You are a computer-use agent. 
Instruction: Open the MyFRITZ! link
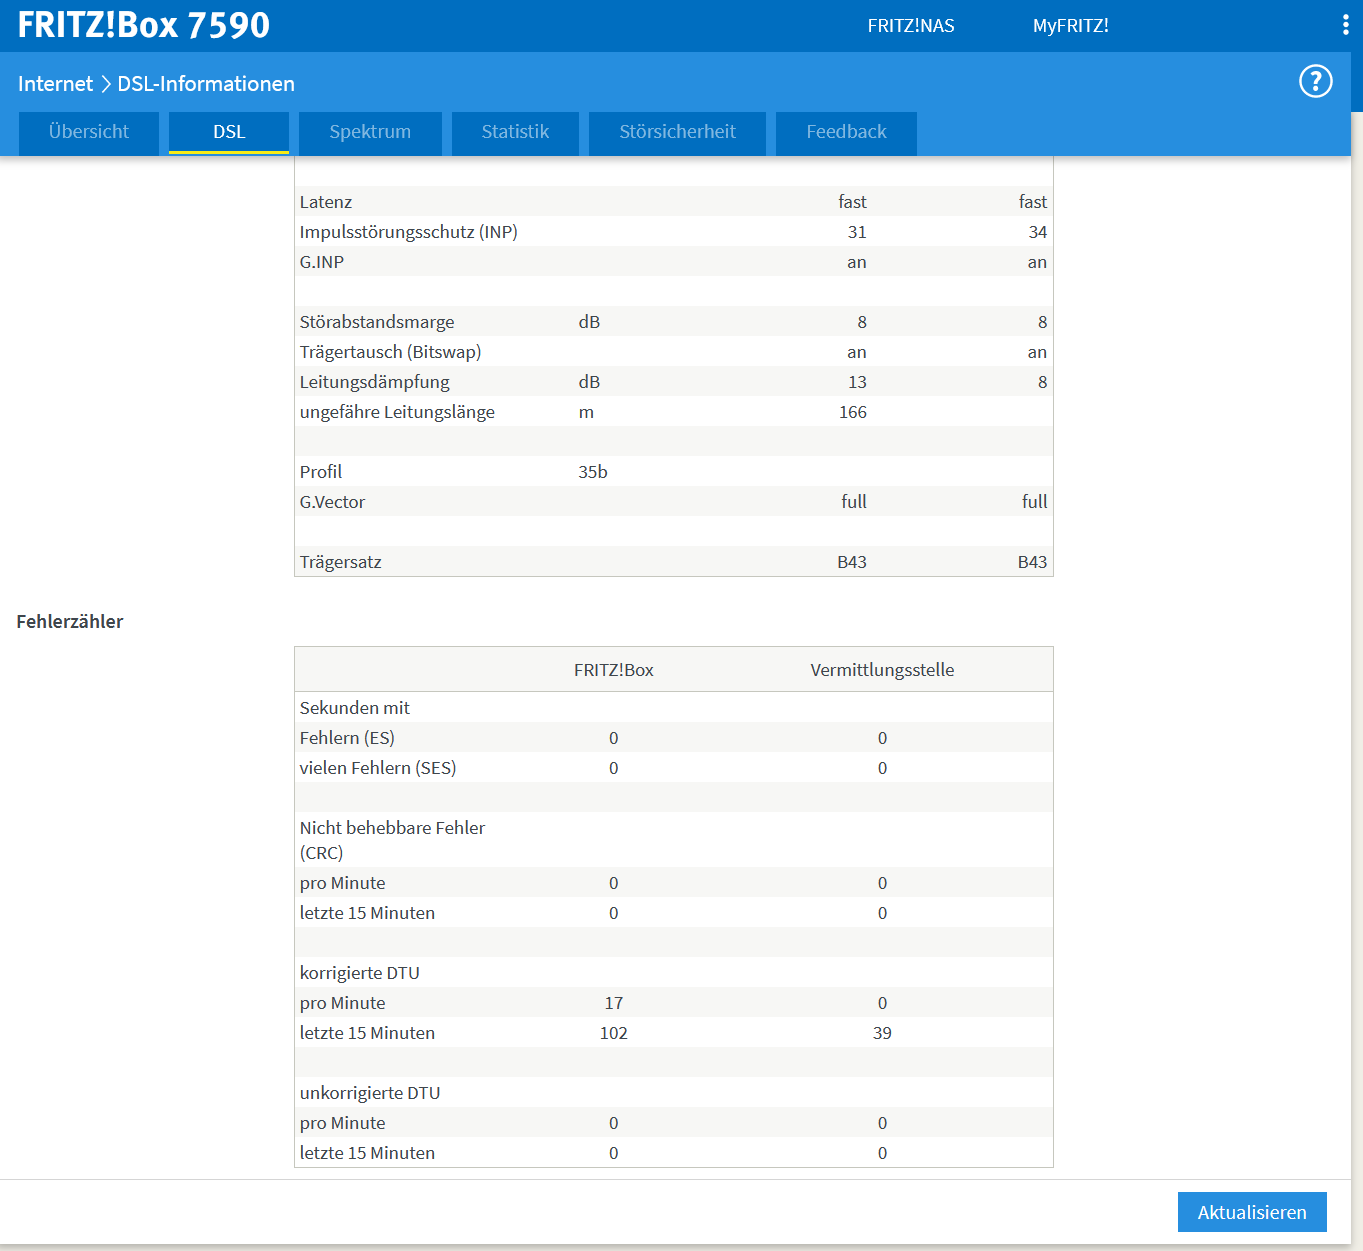1070,26
